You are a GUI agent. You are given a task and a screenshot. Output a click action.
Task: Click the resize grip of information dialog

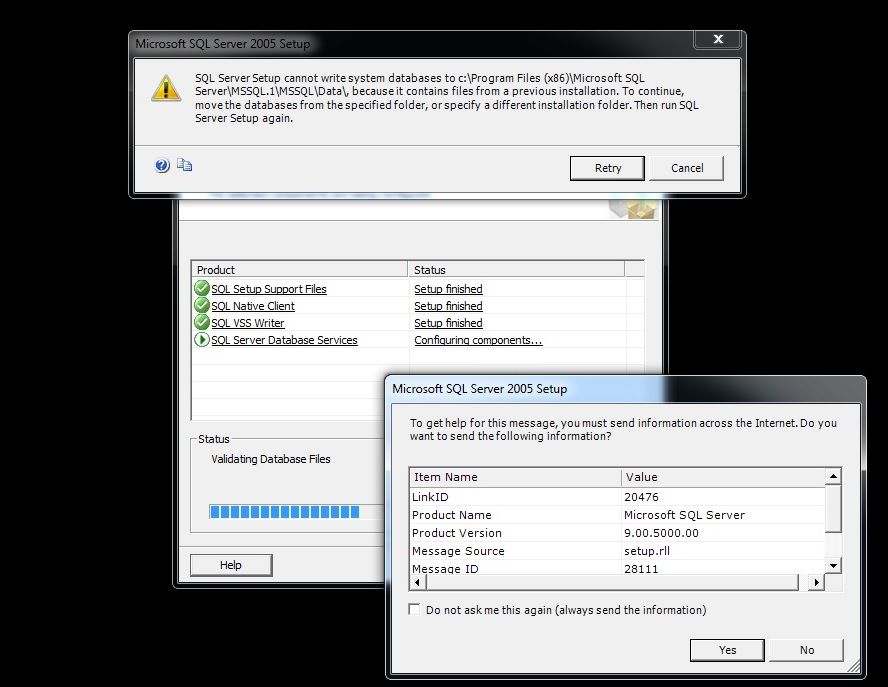[854, 667]
